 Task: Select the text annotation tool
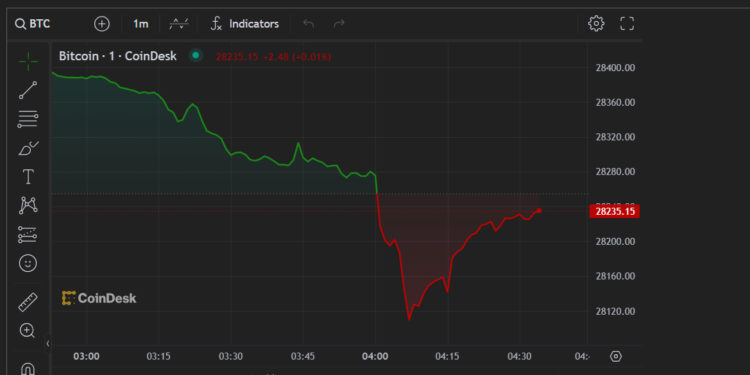28,176
